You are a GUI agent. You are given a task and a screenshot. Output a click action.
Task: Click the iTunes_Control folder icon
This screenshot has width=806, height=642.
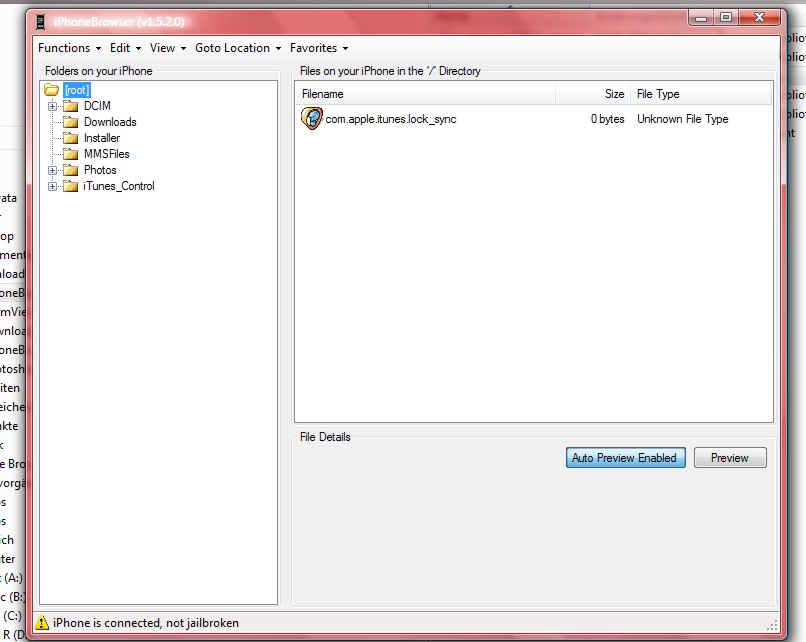pos(70,186)
